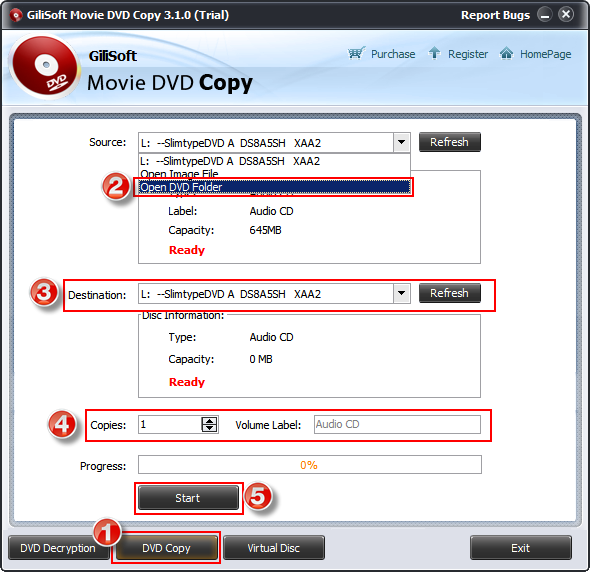Close the GiliSoft window
The image size is (590, 572).
click(x=566, y=15)
